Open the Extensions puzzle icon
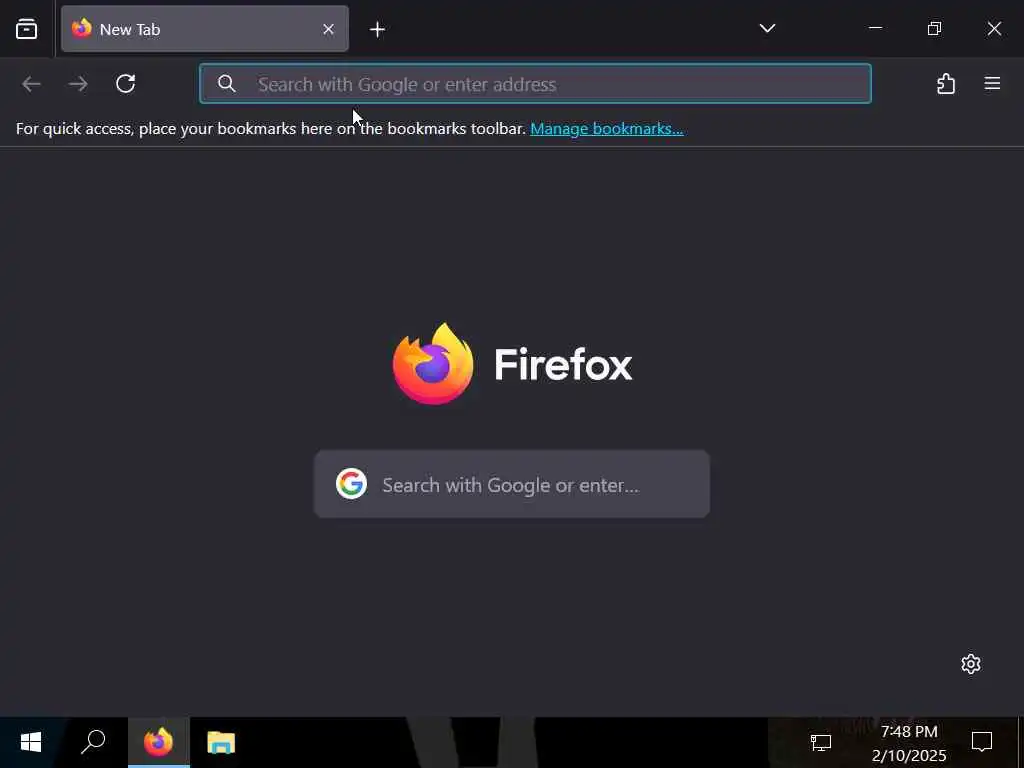Image resolution: width=1024 pixels, height=768 pixels. click(946, 84)
